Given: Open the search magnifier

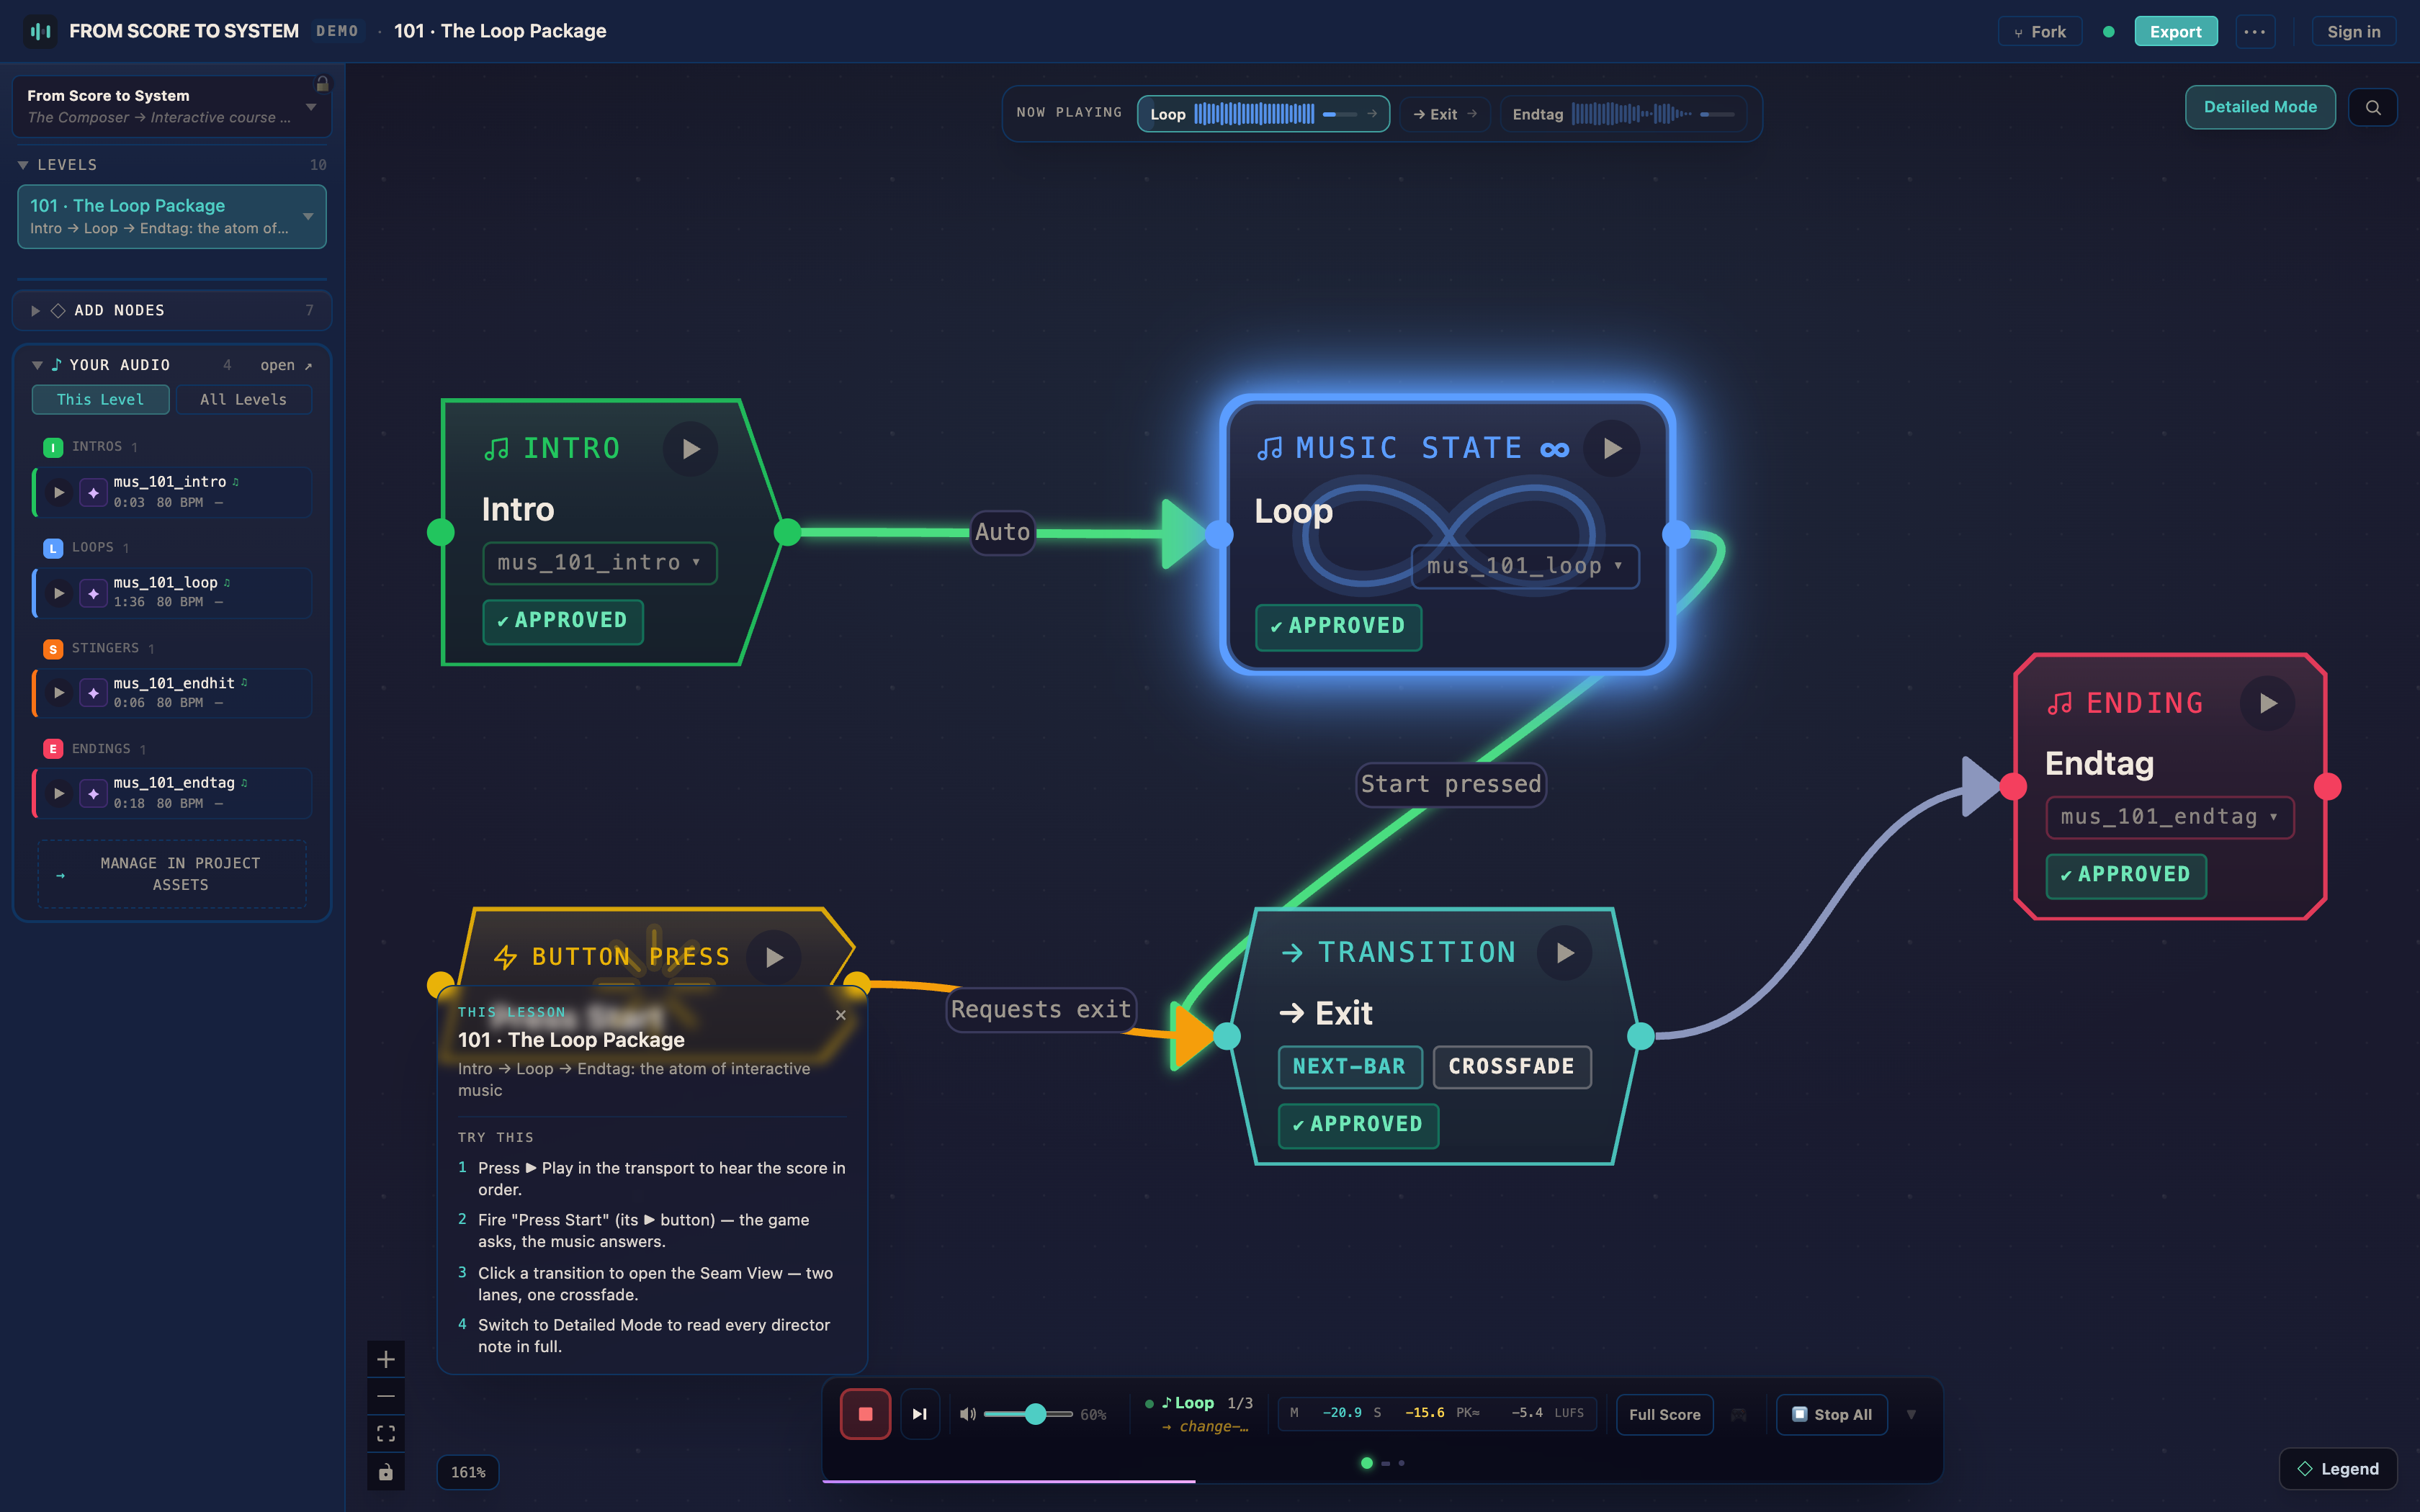Looking at the screenshot, I should (2373, 107).
